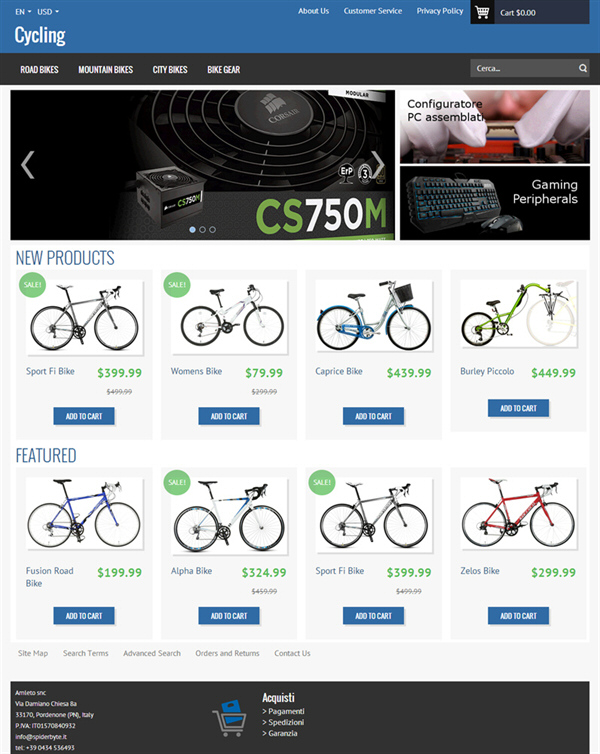
Task: Click the footer shopping cart graphic
Action: coord(229,718)
